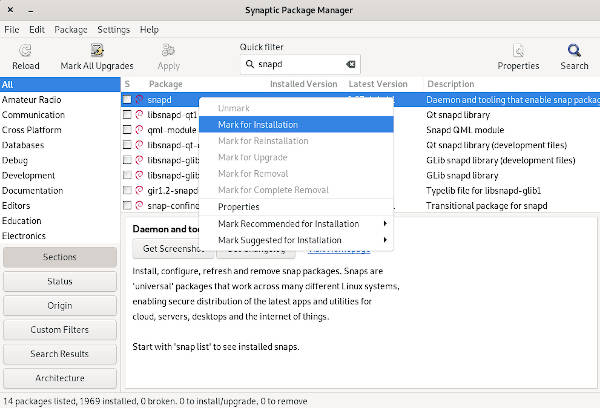
Task: Click the Sections button
Action: pos(60,257)
